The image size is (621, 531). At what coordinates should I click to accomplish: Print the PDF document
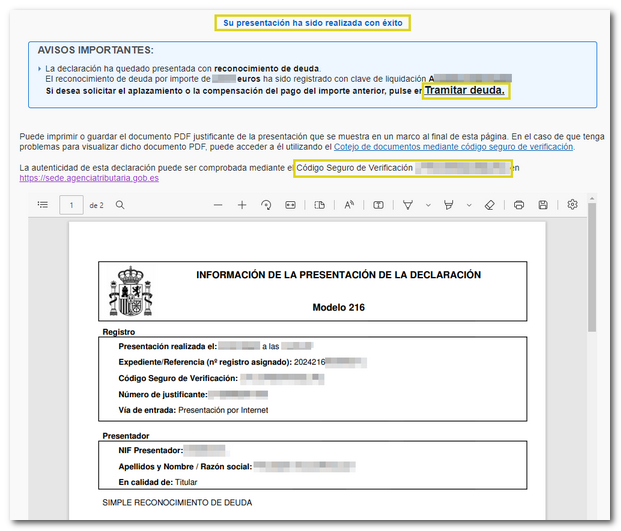[x=518, y=205]
